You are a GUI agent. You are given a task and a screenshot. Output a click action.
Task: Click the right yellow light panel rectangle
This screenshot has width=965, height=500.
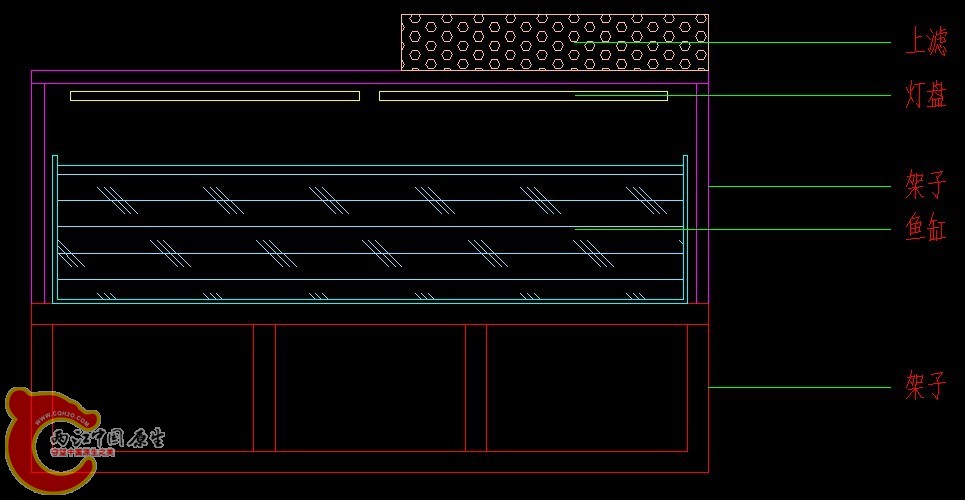(523, 95)
